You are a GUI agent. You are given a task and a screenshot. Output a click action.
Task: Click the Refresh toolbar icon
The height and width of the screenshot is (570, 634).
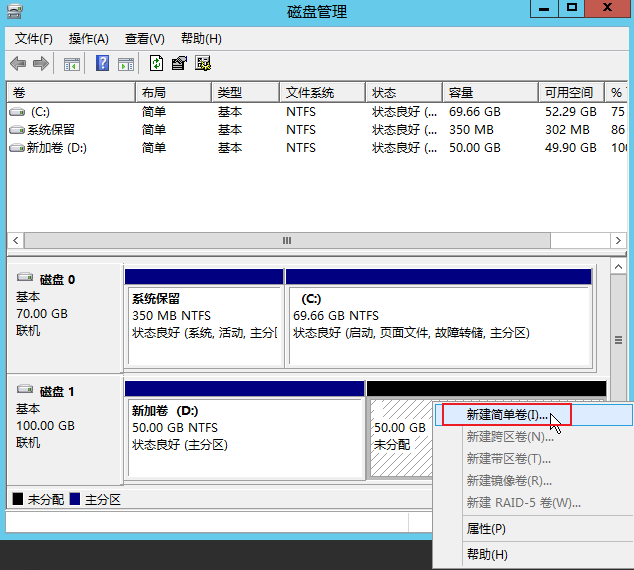tap(156, 64)
